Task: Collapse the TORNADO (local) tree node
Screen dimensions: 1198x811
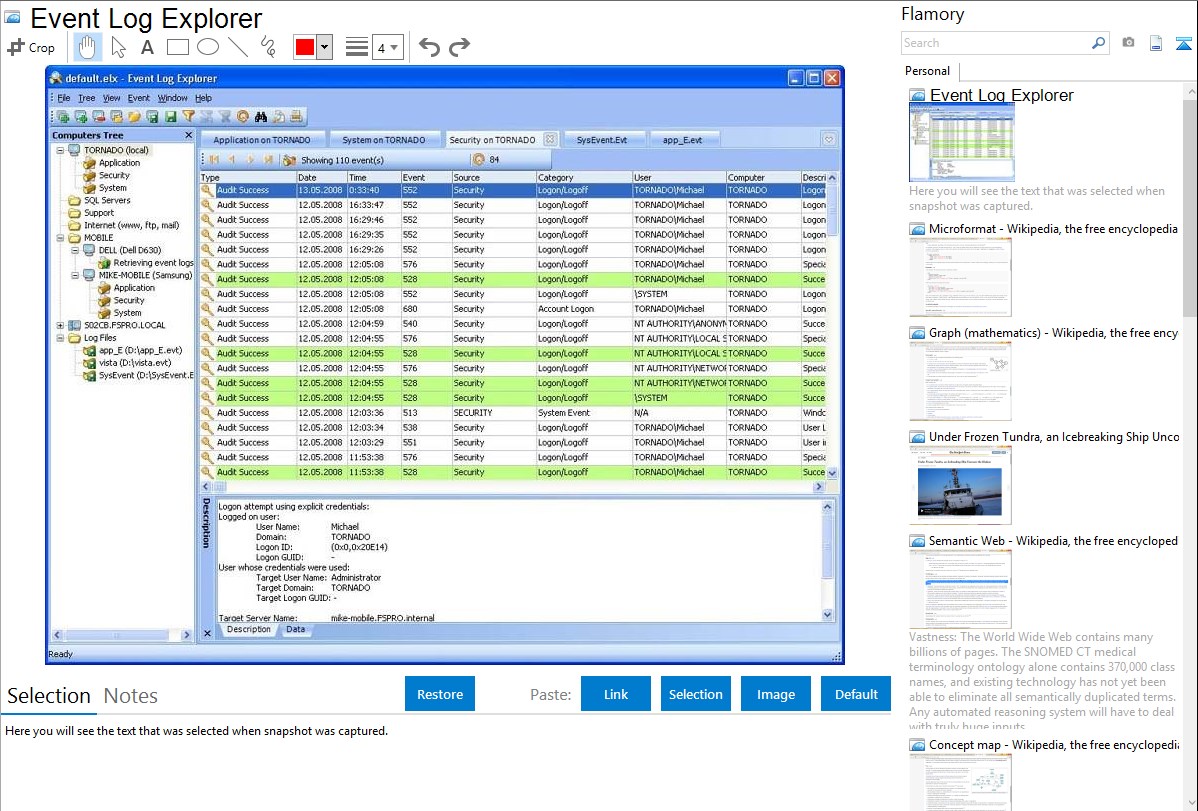Action: click(x=60, y=151)
